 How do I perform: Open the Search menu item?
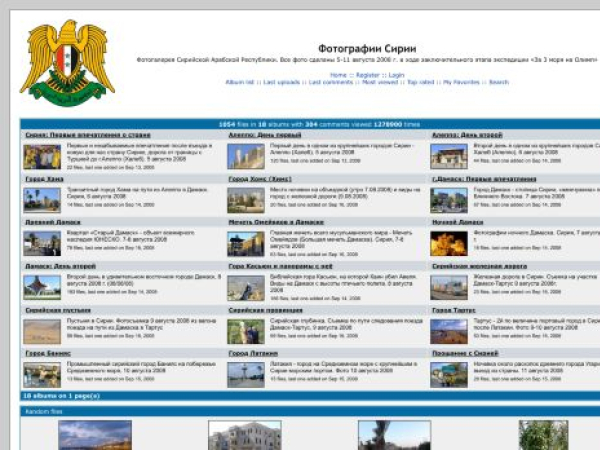coord(499,82)
